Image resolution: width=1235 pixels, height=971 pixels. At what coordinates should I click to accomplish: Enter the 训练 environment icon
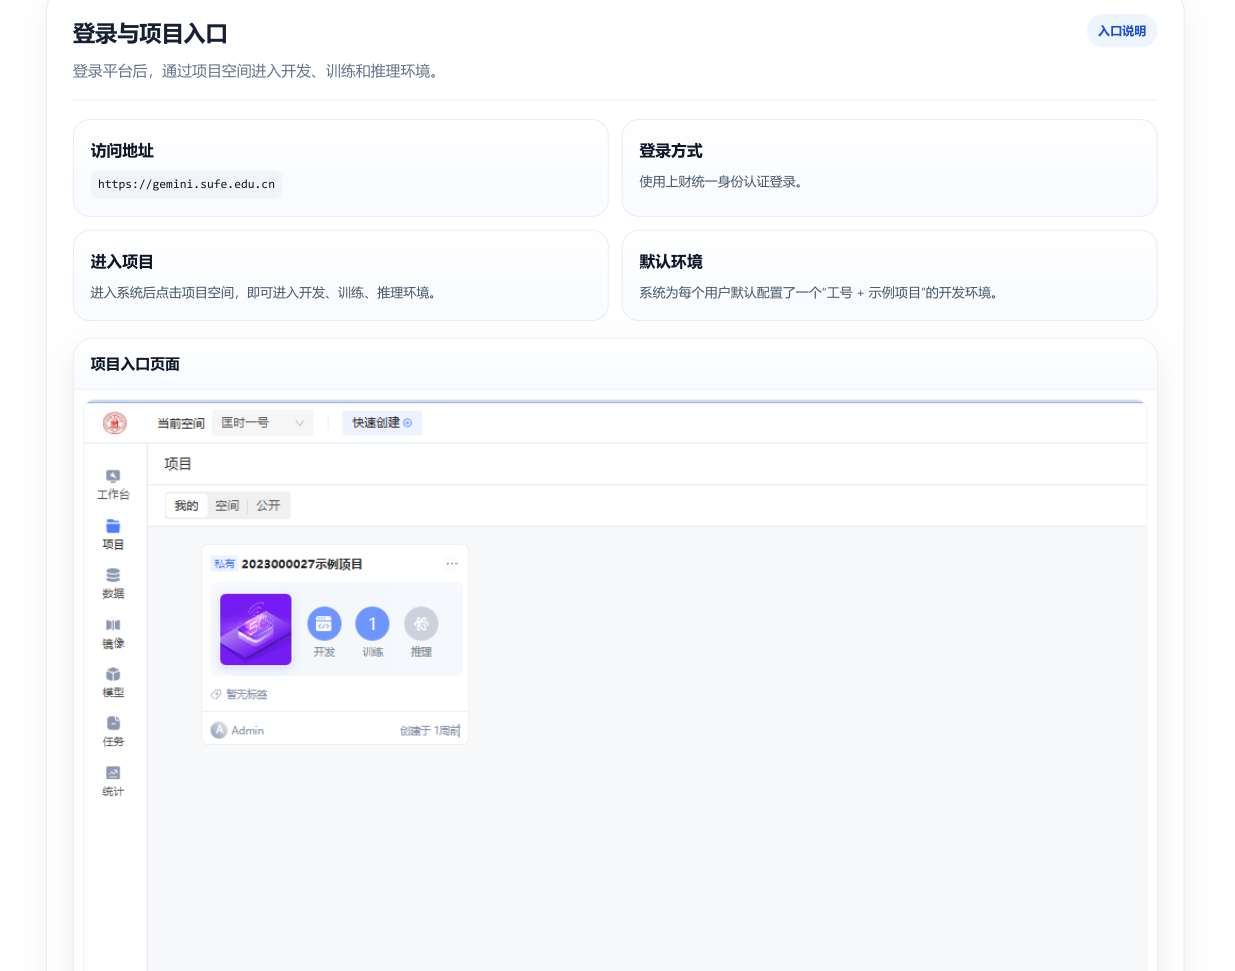coord(373,624)
